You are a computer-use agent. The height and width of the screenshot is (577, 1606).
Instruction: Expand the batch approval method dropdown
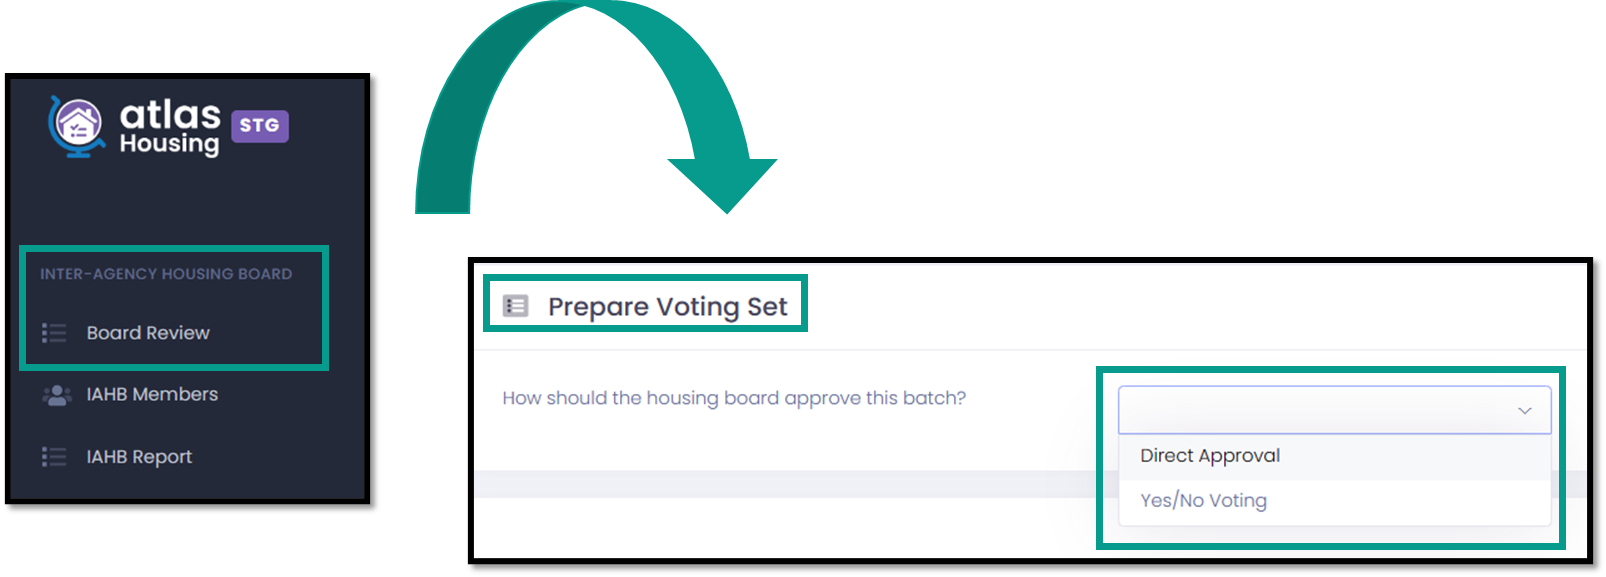[x=1334, y=410]
